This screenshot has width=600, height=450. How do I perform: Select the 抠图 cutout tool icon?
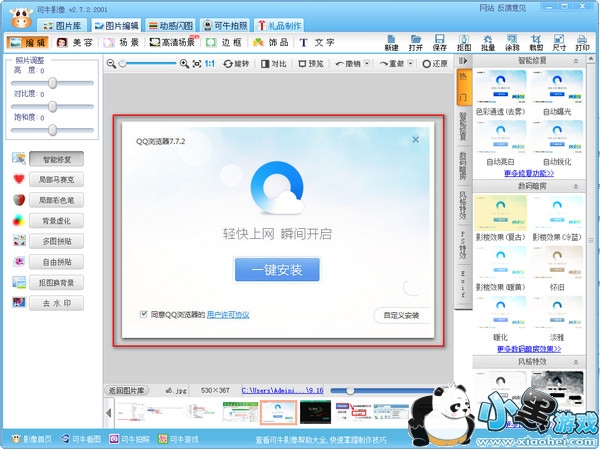464,43
